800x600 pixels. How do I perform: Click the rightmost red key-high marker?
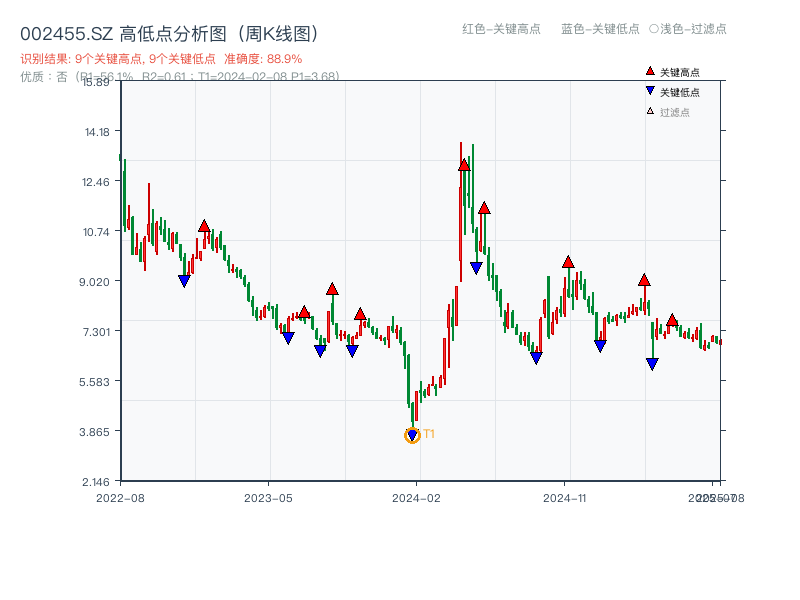tap(672, 320)
